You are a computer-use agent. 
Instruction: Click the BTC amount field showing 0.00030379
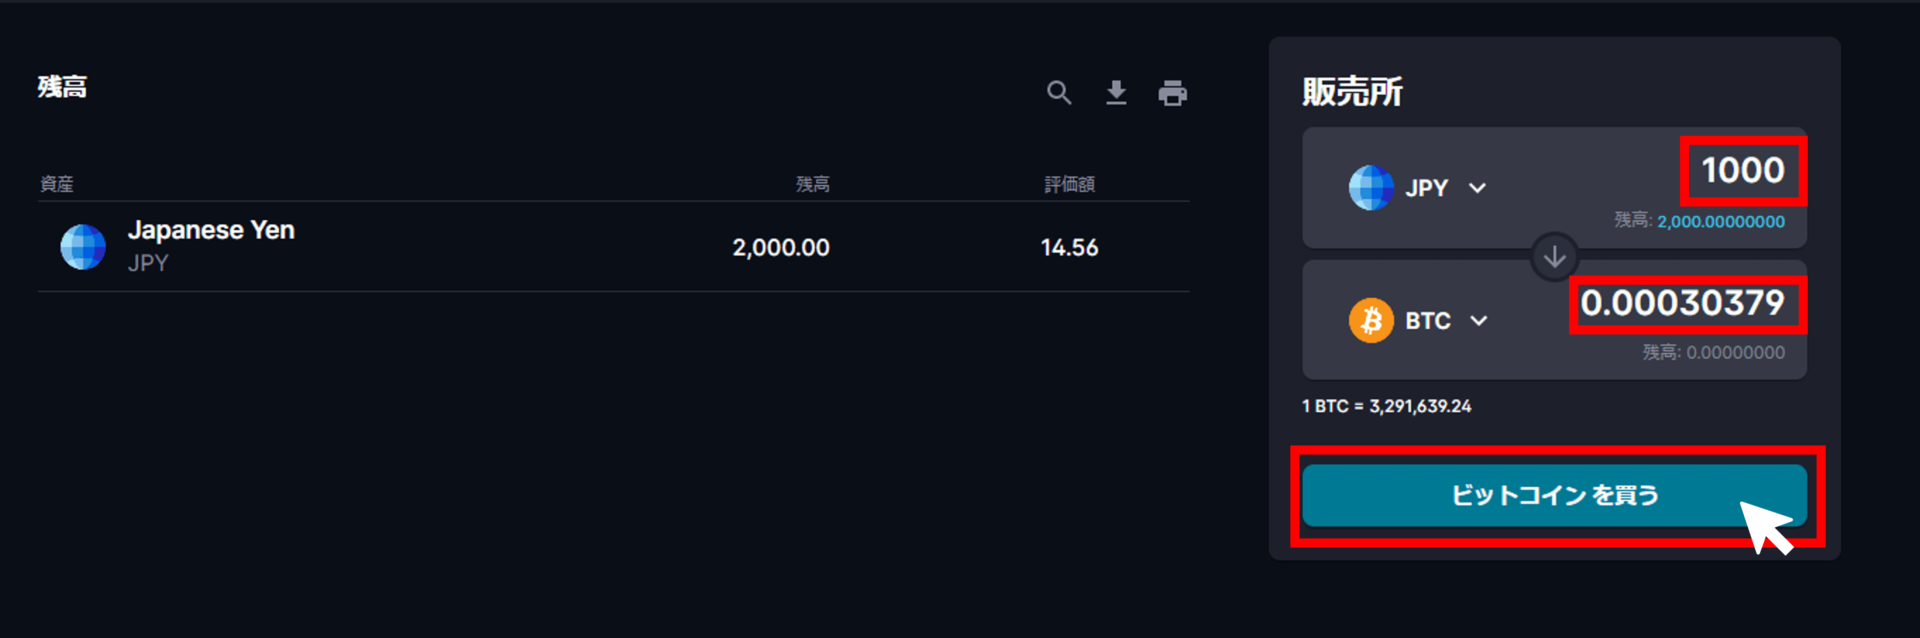[x=1683, y=303]
